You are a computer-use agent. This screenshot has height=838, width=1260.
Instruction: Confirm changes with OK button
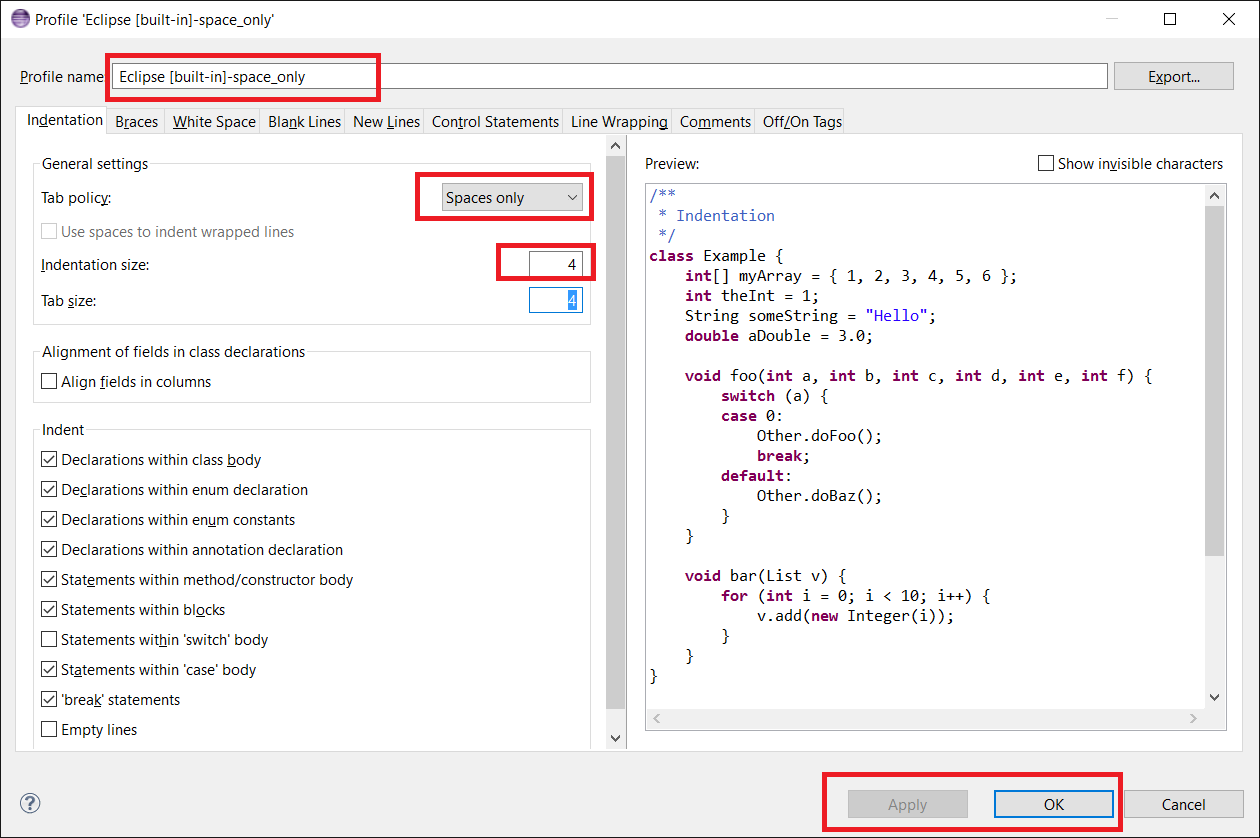(1054, 803)
